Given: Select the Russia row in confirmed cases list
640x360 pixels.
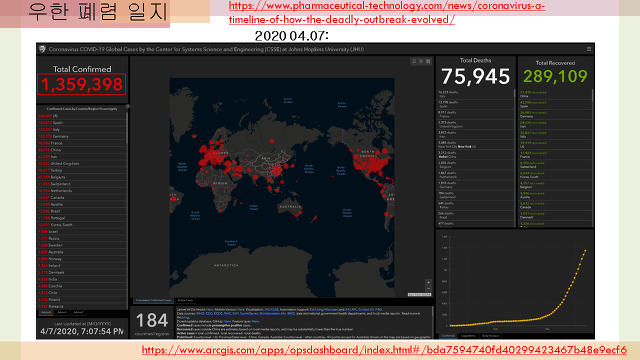Looking at the screenshot, I should (x=82, y=238).
